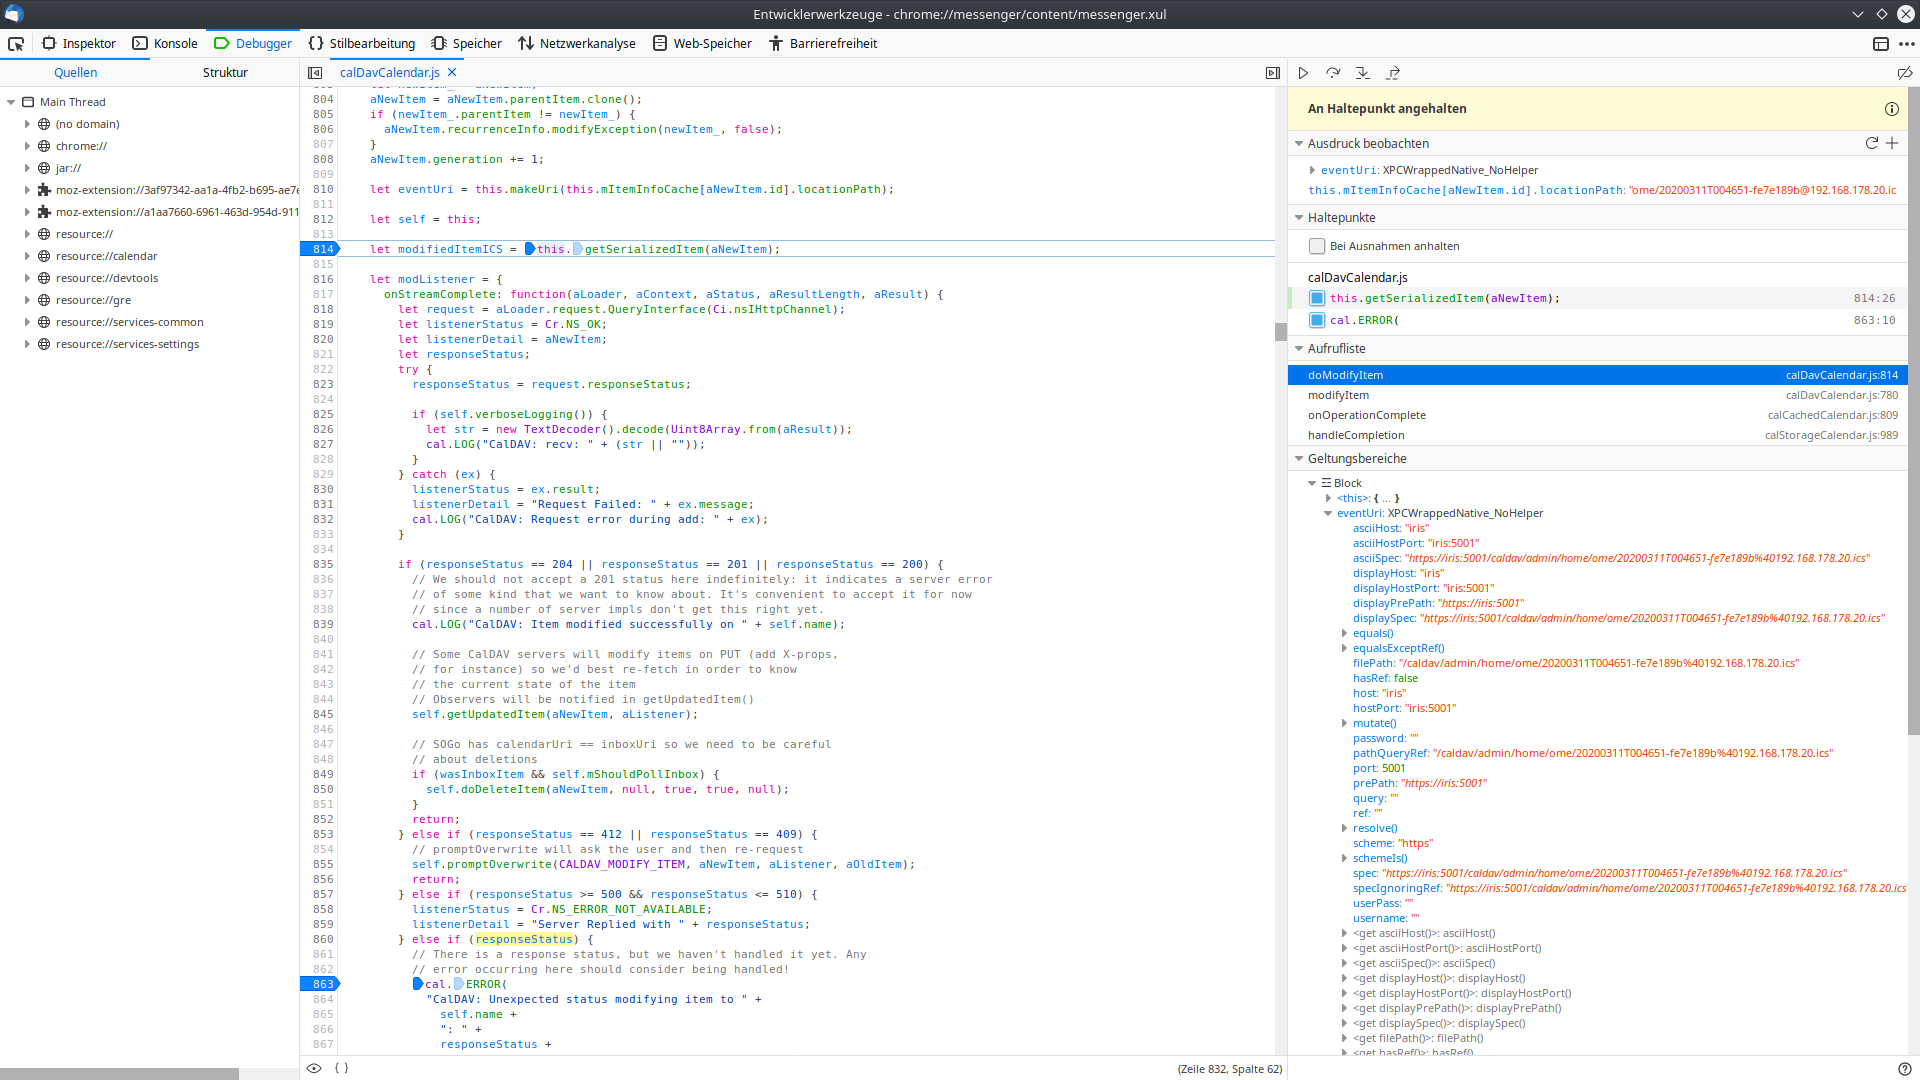Click the Step In icon
The image size is (1920, 1080).
(1363, 73)
